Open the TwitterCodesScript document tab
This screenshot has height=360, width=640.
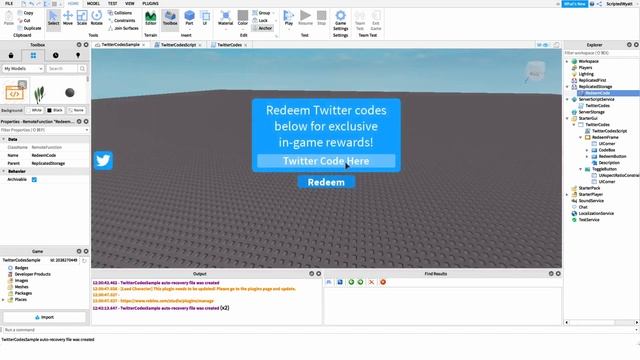(x=178, y=45)
